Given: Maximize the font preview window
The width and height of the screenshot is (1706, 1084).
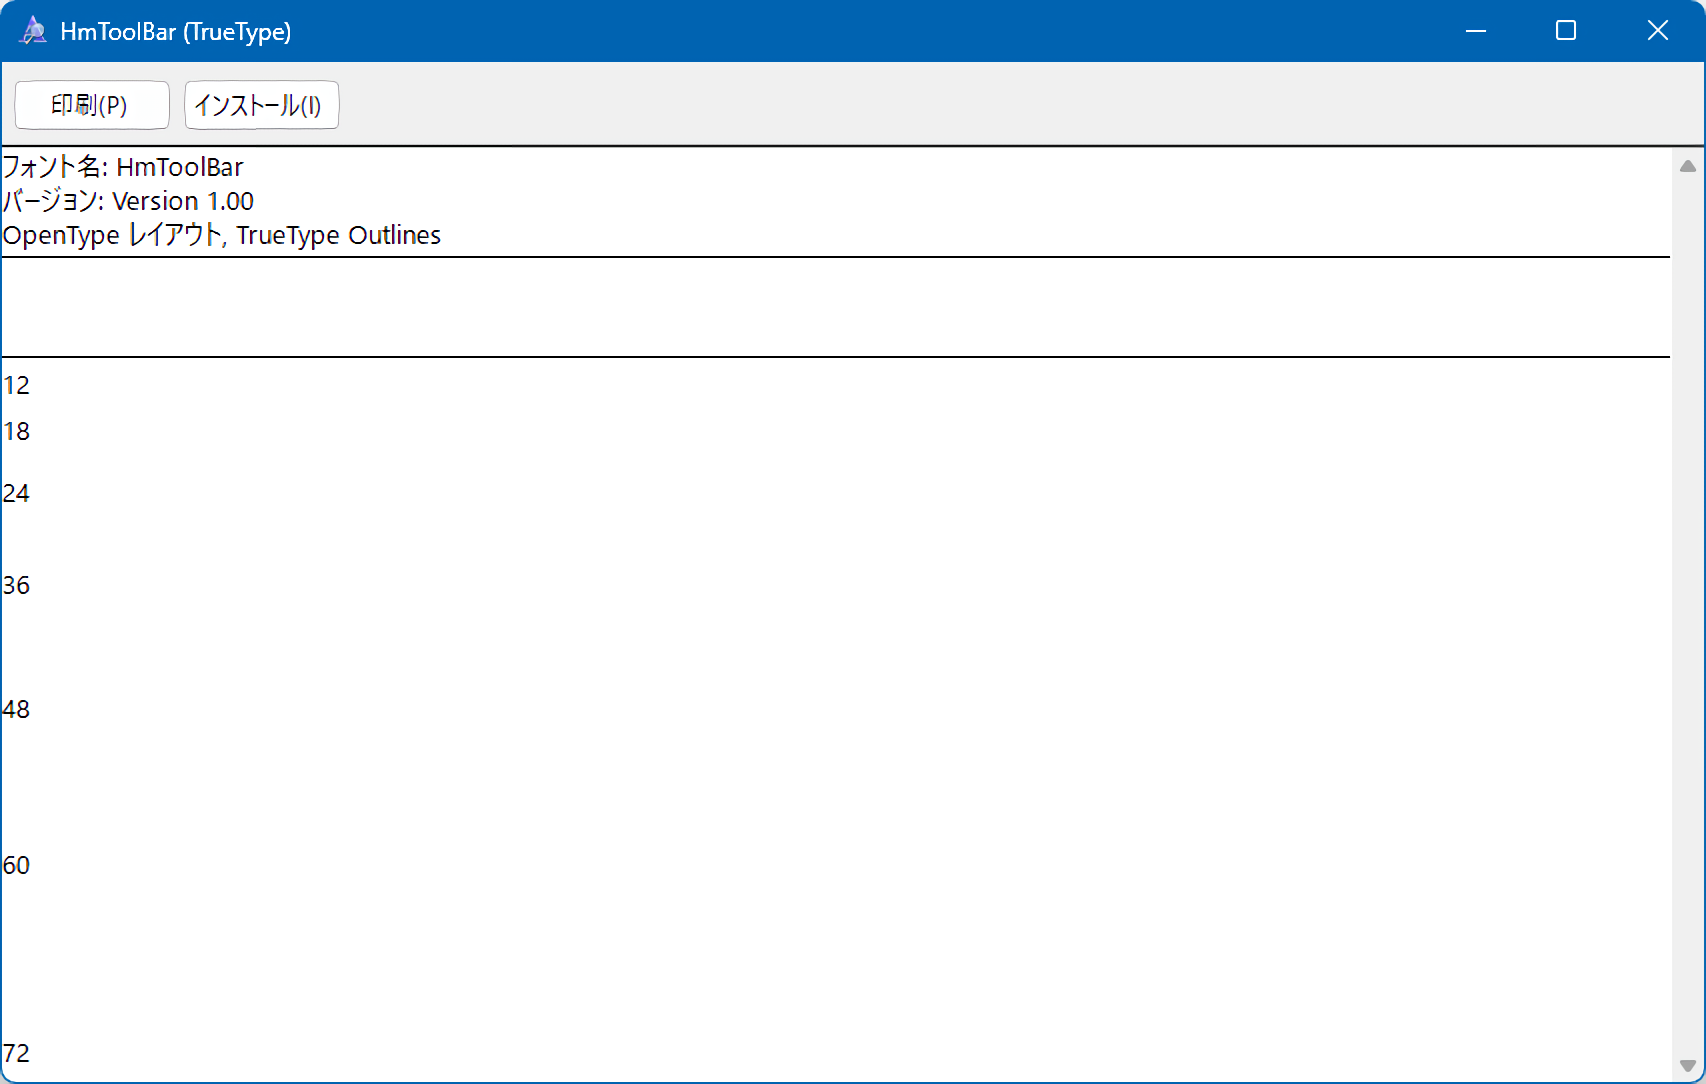Looking at the screenshot, I should [x=1566, y=31].
